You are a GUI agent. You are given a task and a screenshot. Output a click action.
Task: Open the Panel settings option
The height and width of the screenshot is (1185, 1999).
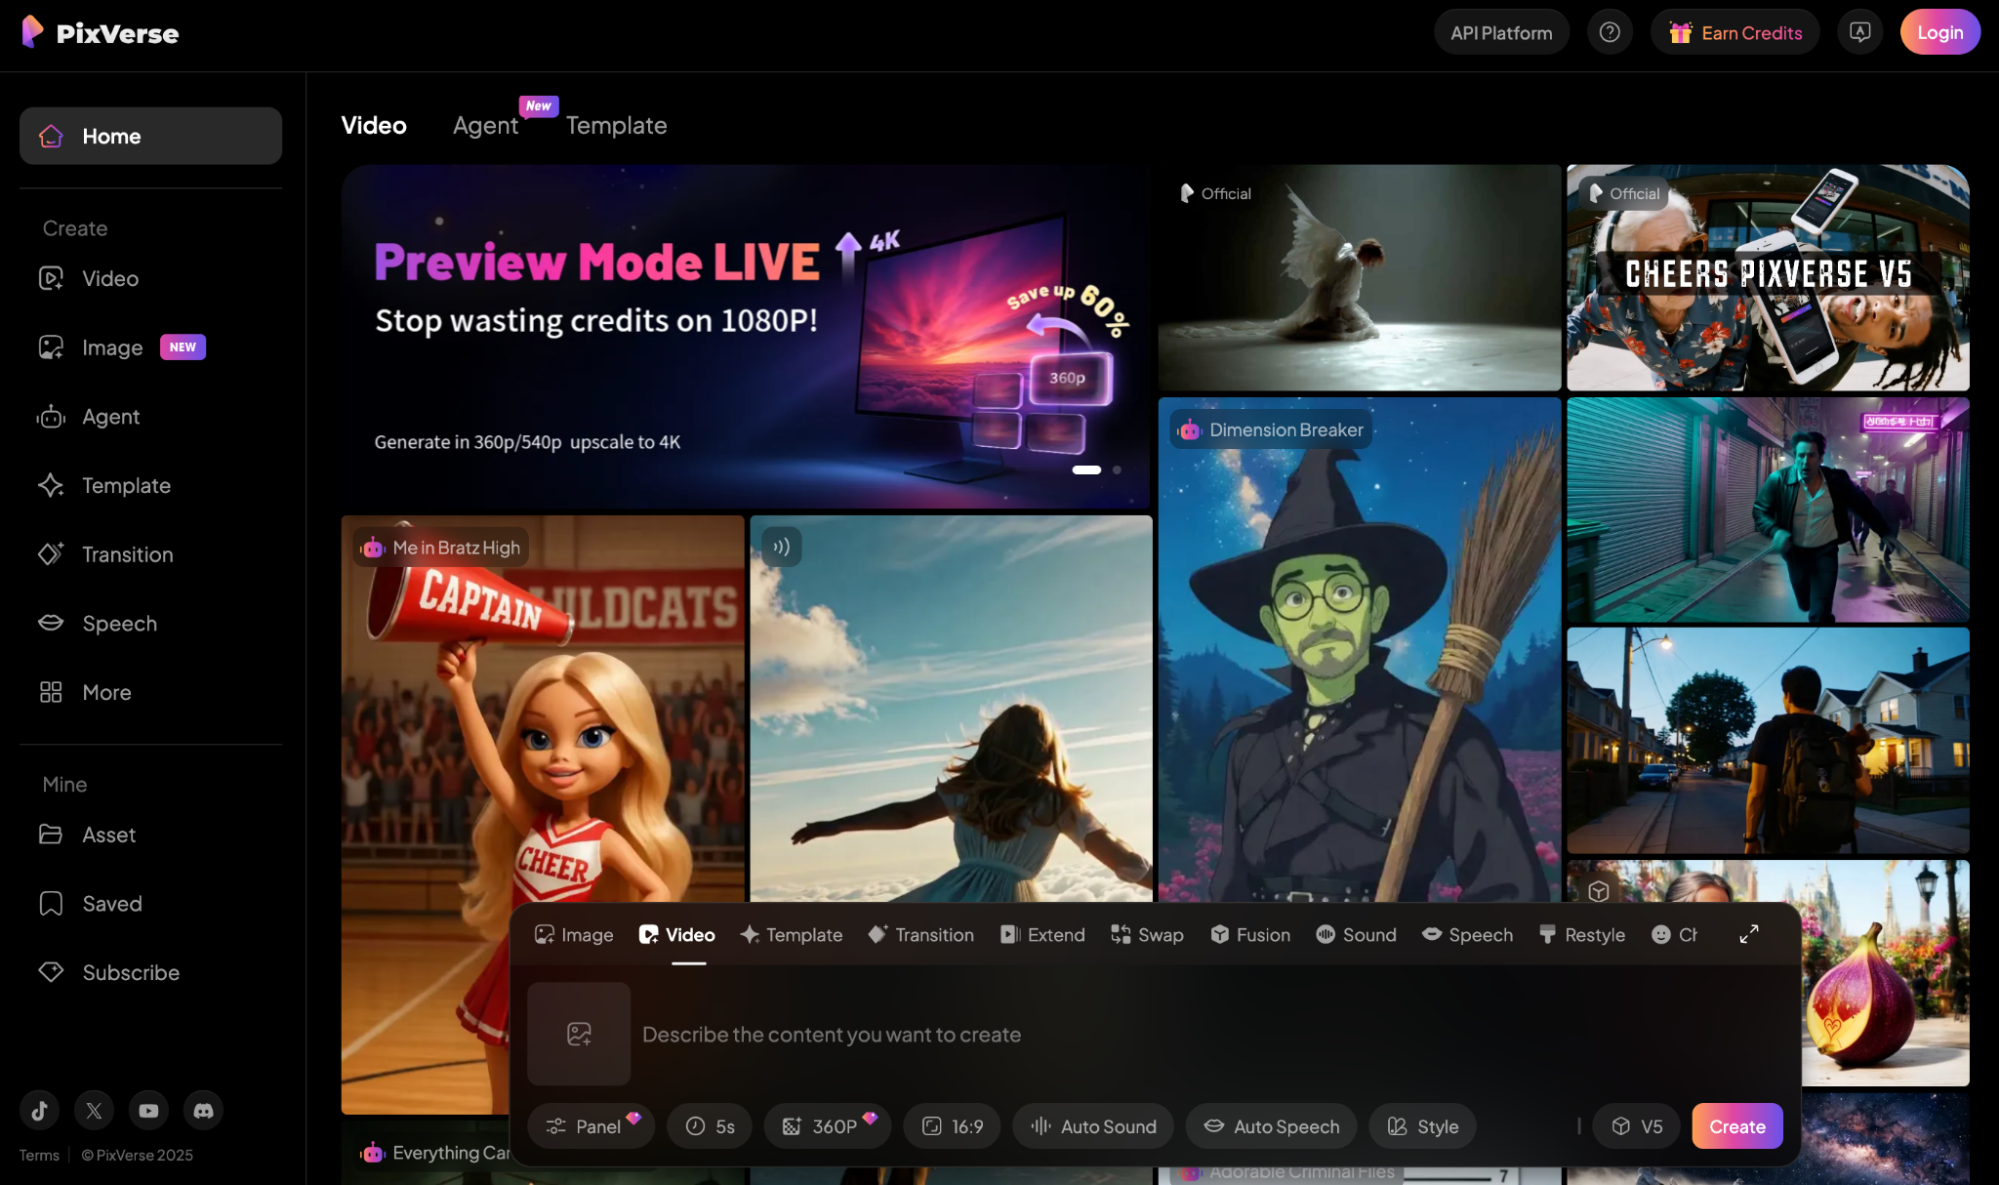(591, 1126)
